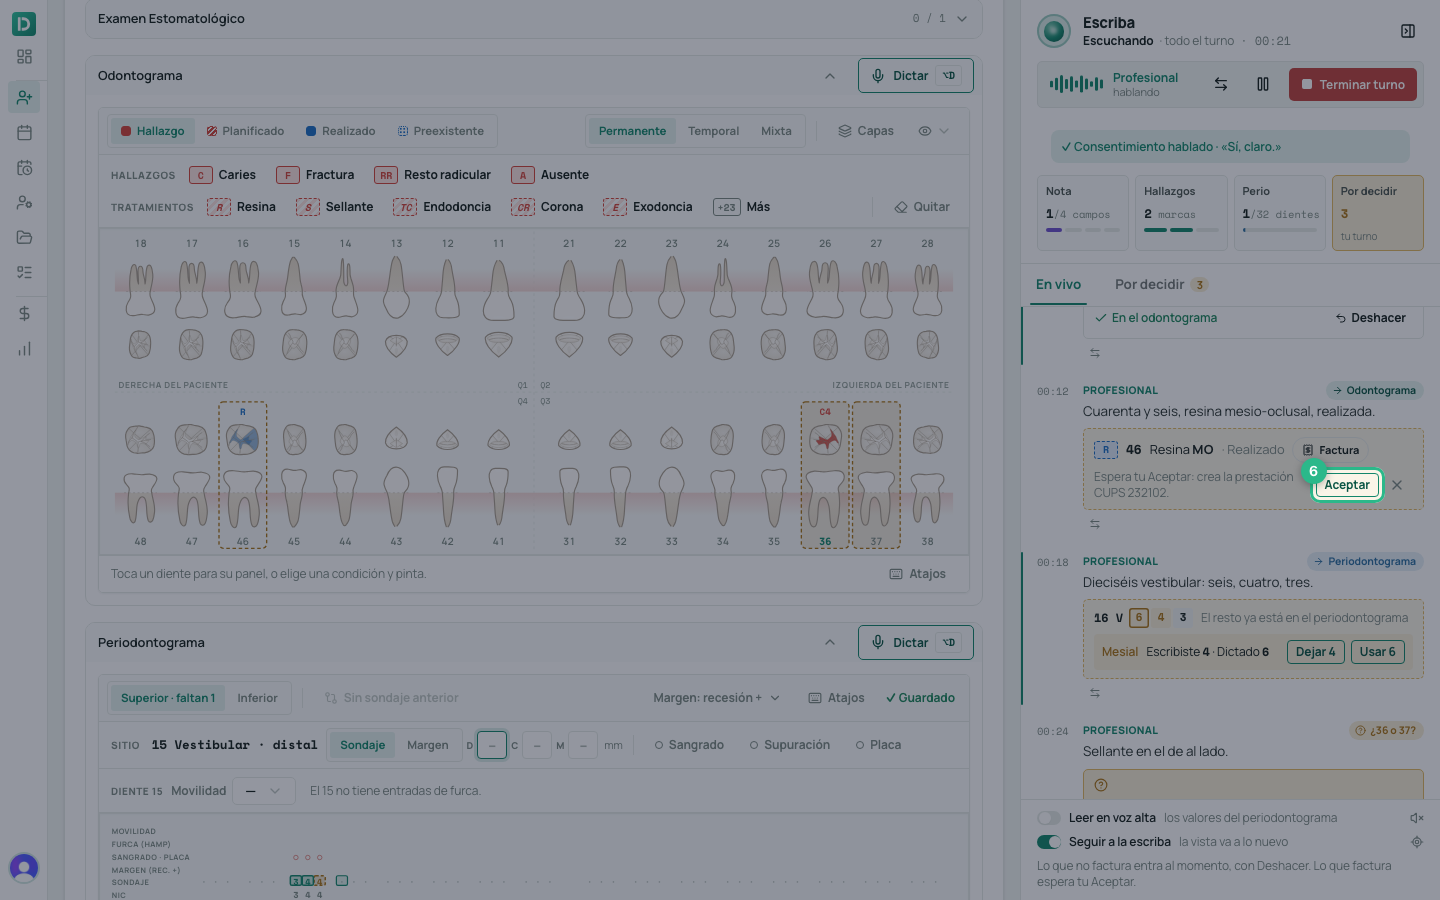The image size is (1440, 900).
Task: Pick the Corona treatment marker
Action: coord(547,207)
